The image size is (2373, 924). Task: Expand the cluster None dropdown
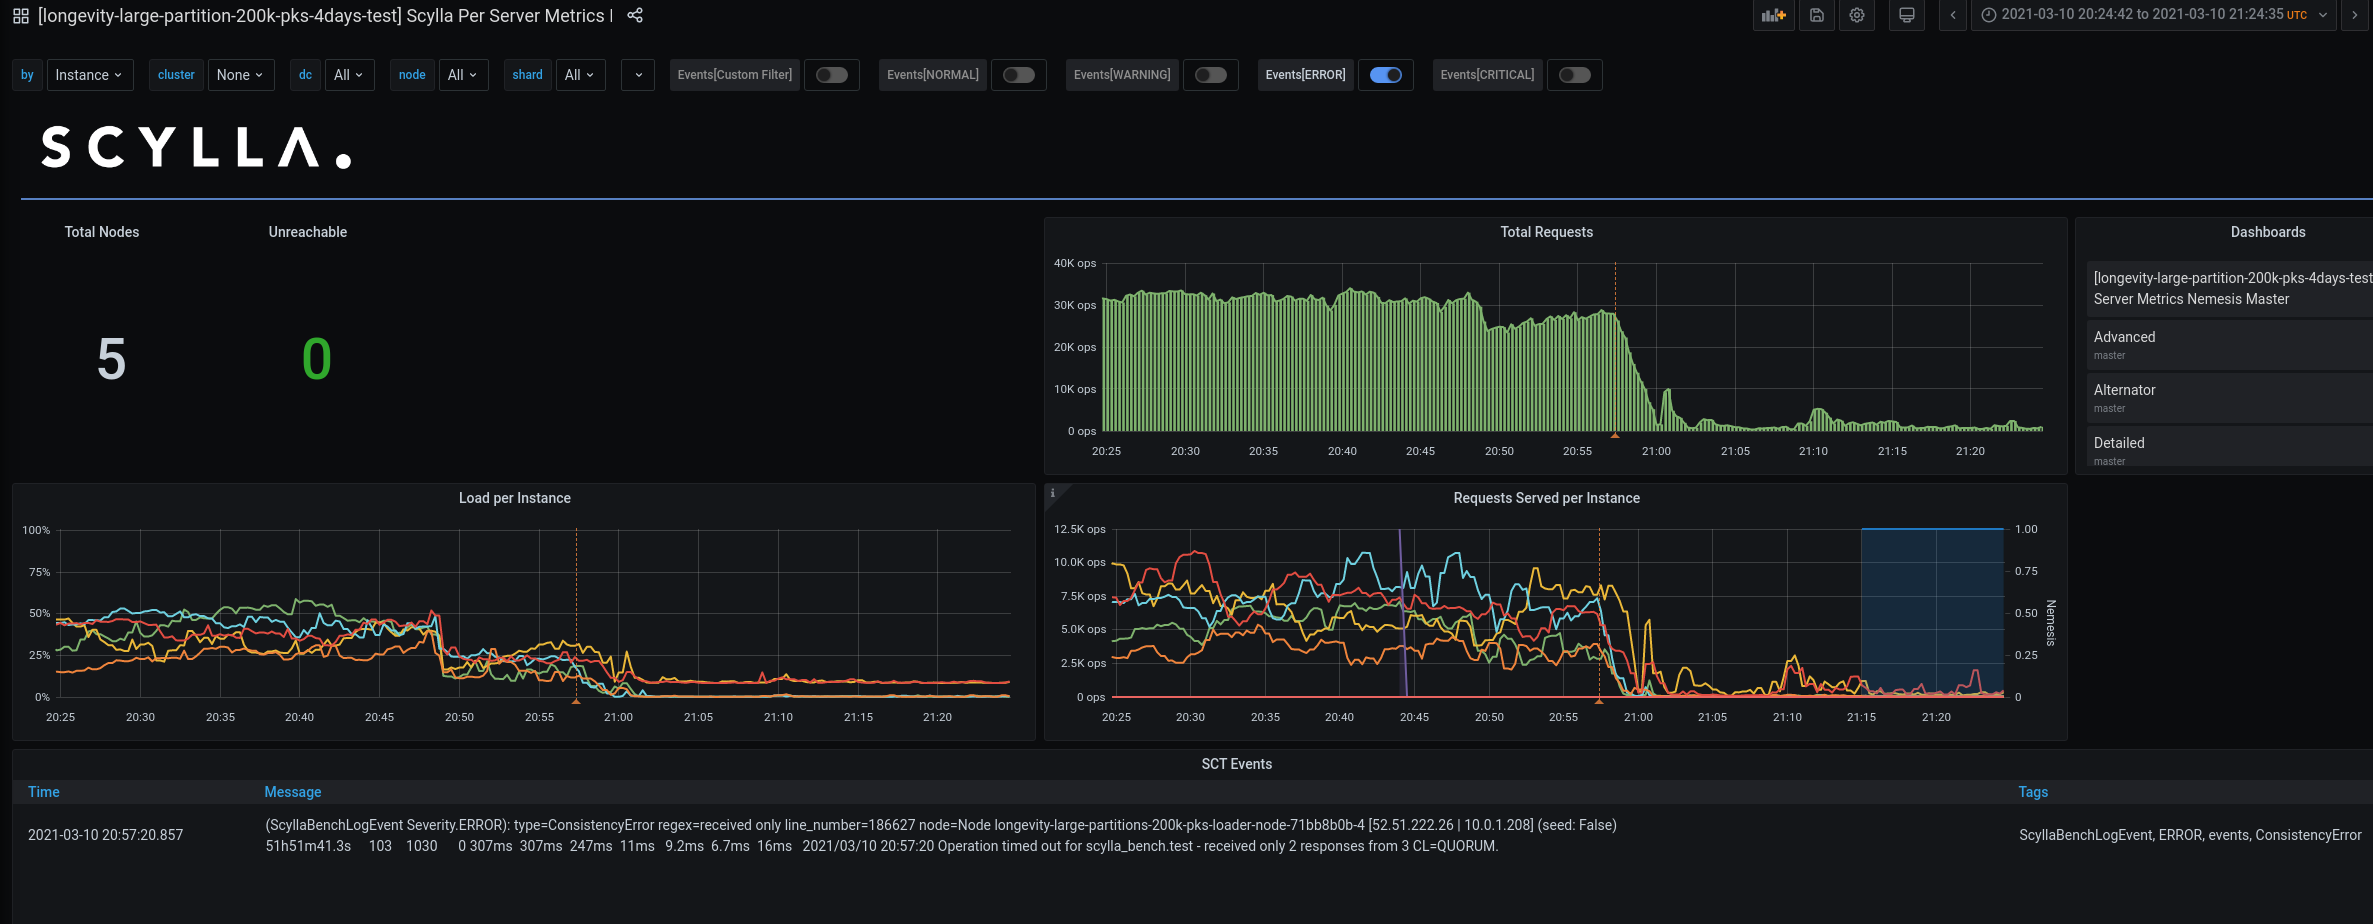coord(240,74)
